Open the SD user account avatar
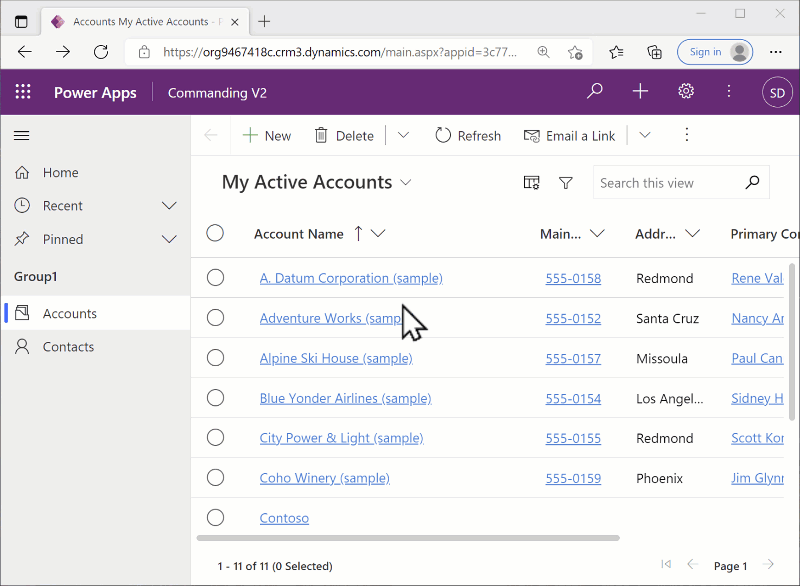The height and width of the screenshot is (586, 800). coord(777,93)
